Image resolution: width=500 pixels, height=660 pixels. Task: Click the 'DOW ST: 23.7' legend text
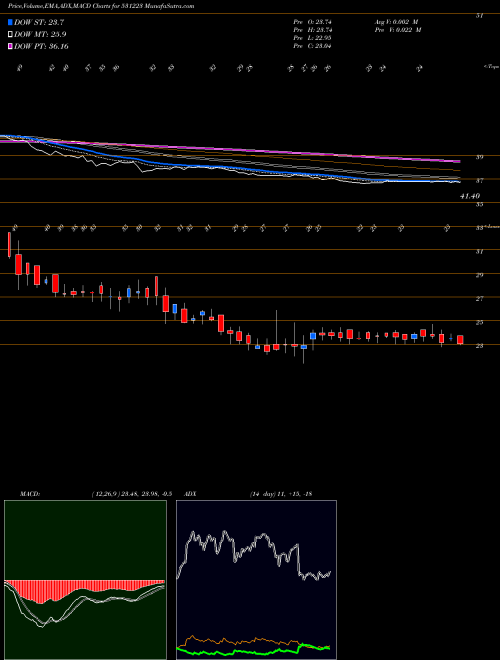39,23
